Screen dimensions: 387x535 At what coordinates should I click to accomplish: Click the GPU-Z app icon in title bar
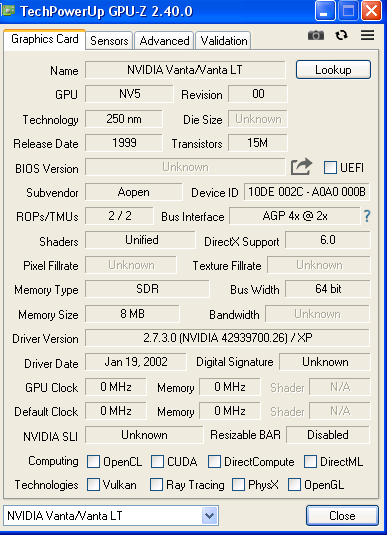pyautogui.click(x=8, y=11)
